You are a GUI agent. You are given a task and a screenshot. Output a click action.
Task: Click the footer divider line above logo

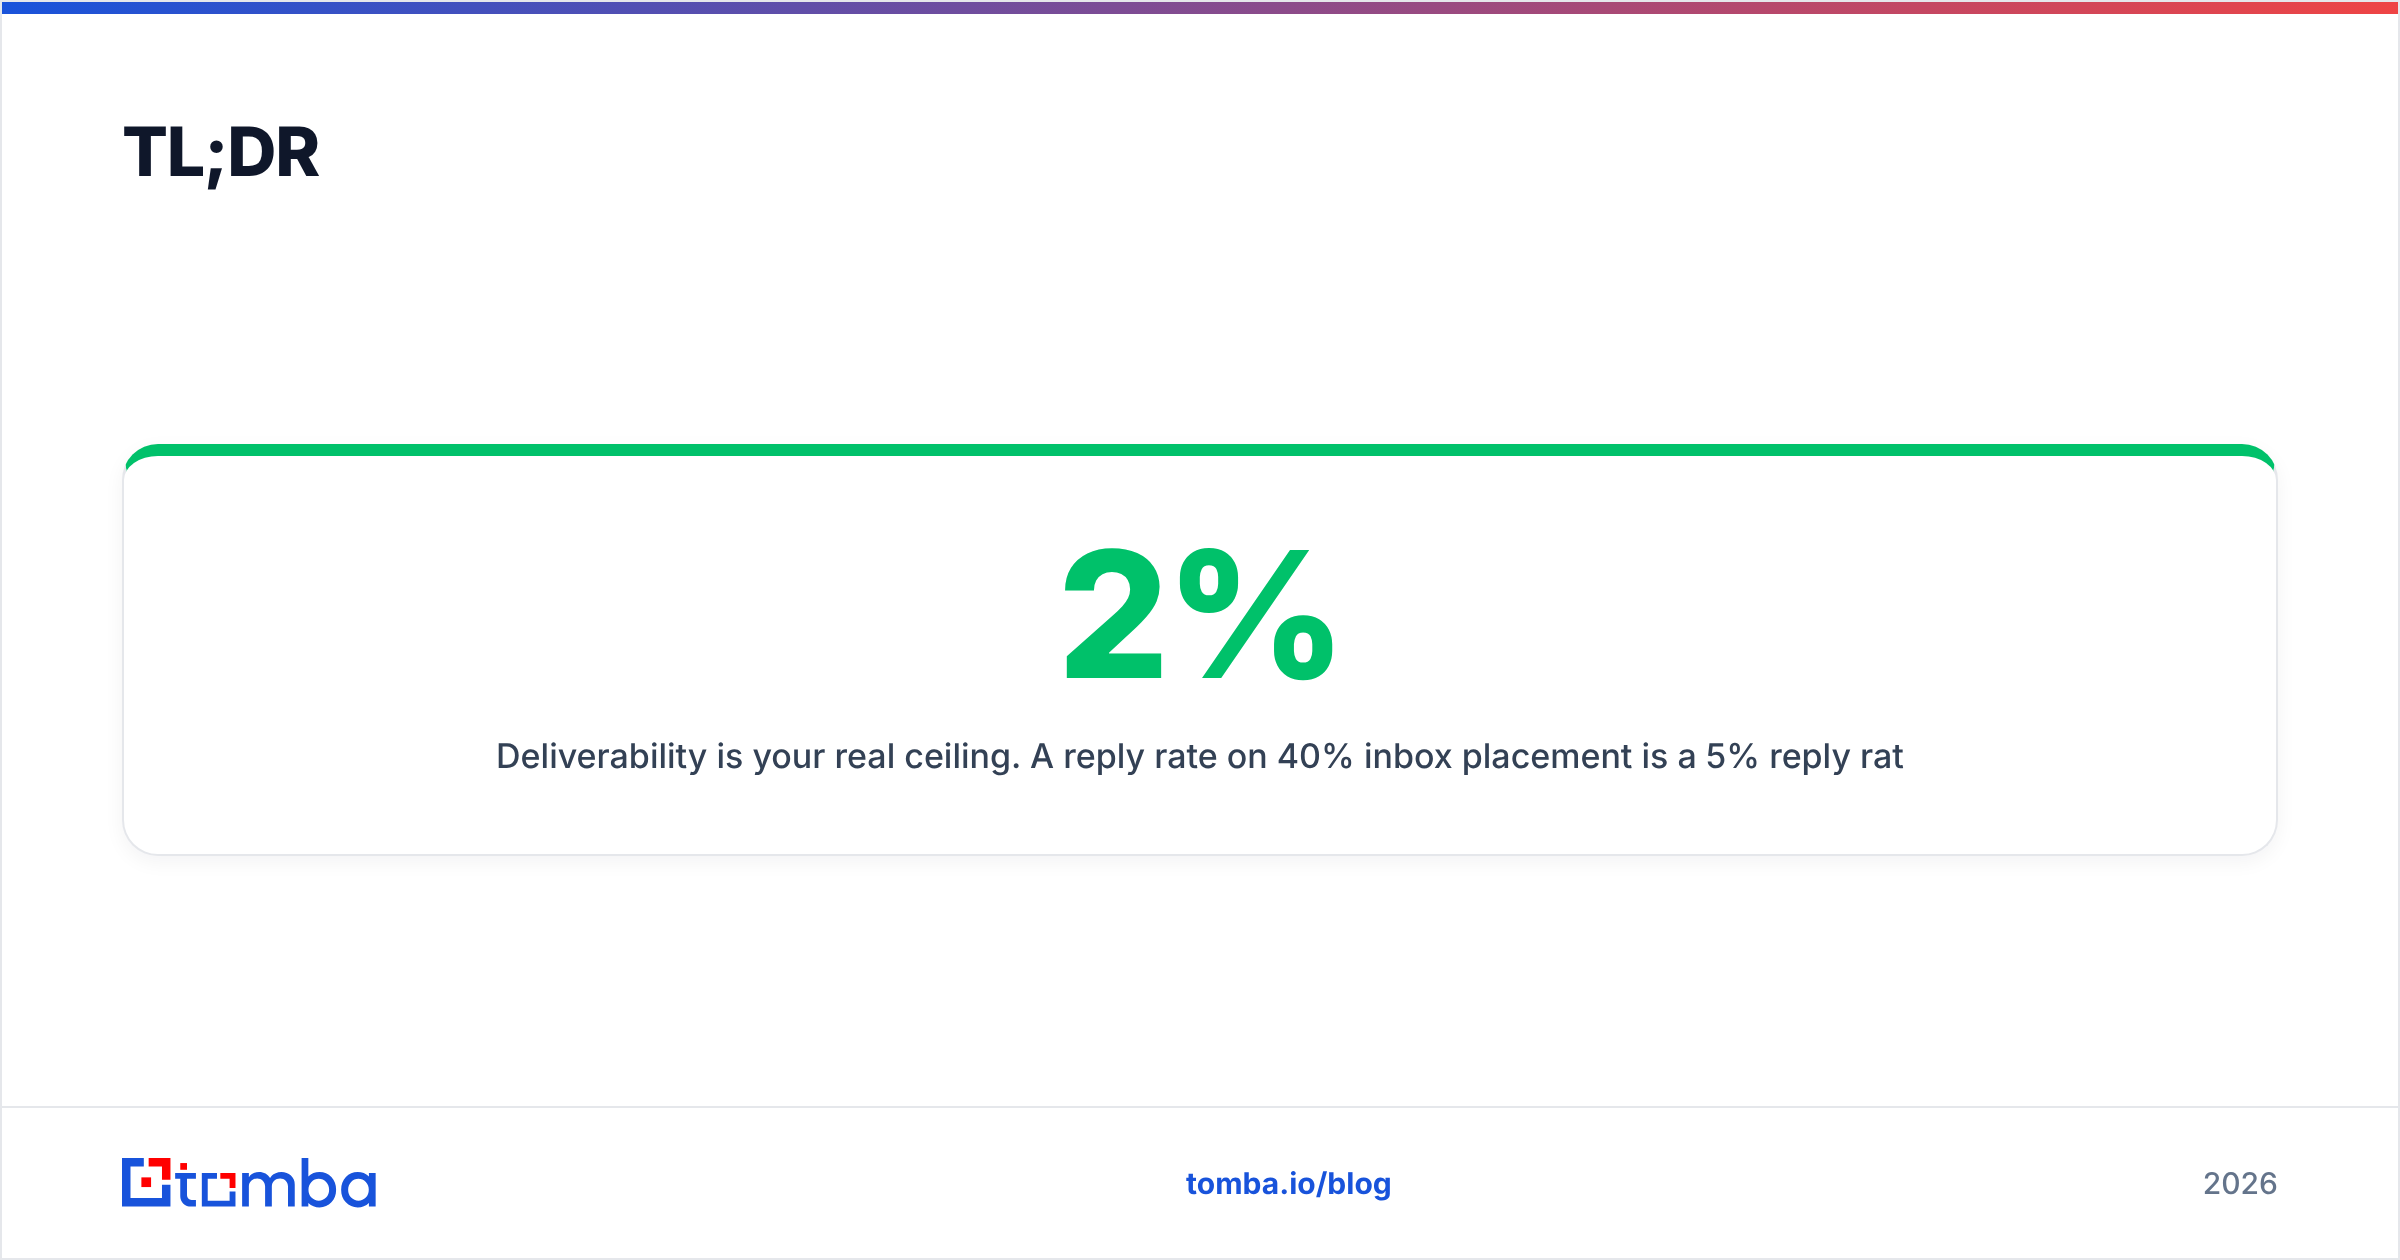[1200, 1107]
